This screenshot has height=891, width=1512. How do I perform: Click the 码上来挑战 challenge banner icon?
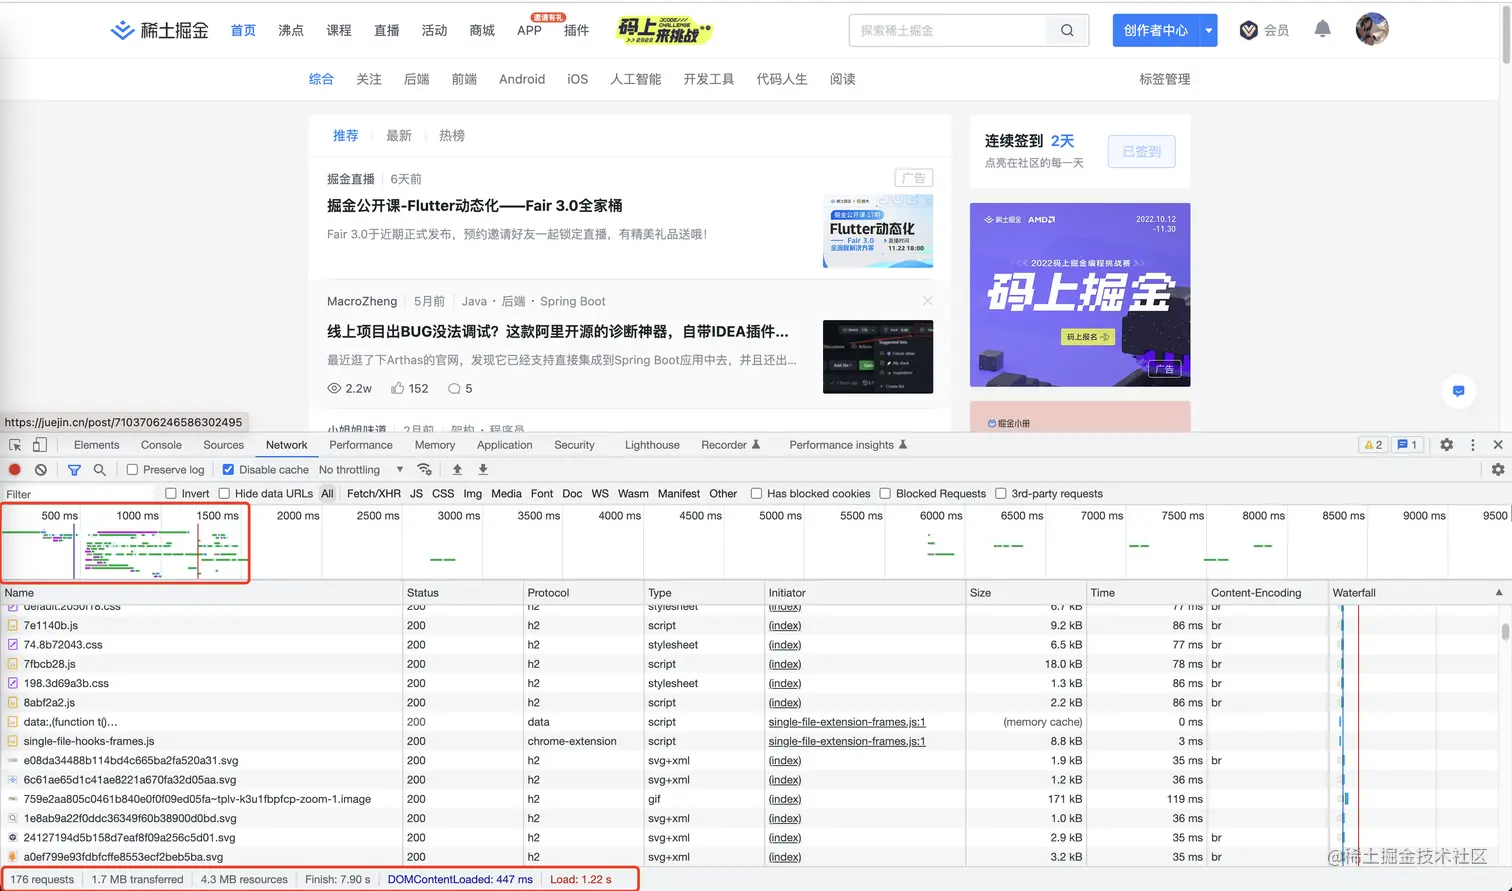[x=664, y=30]
